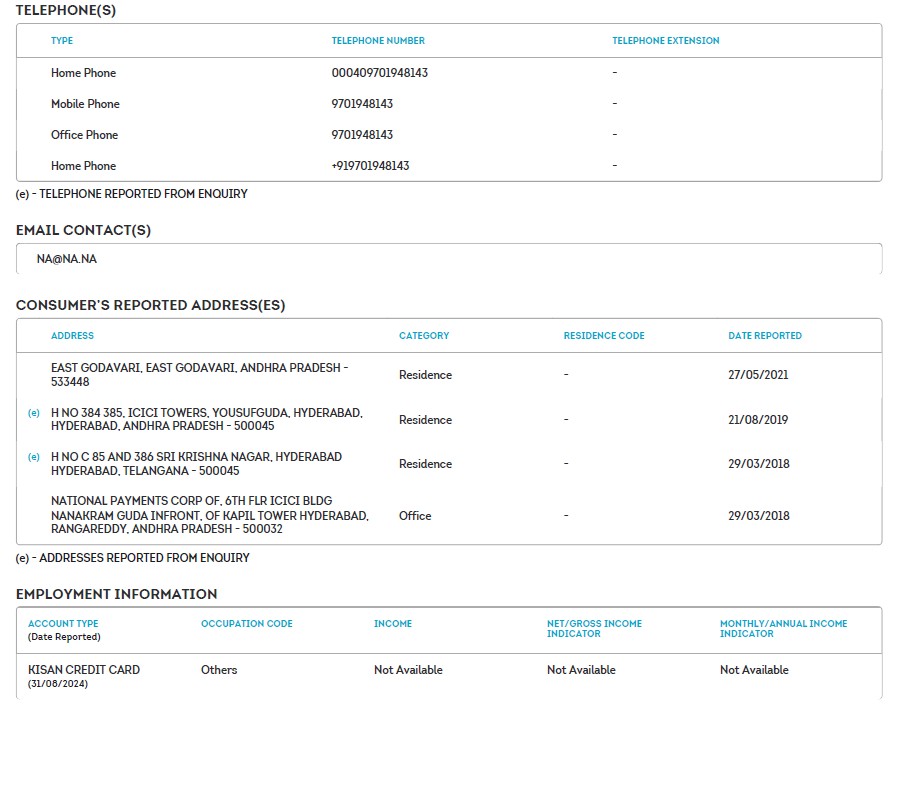Select the email NA@NA.NA
The image size is (907, 808).
[67, 259]
